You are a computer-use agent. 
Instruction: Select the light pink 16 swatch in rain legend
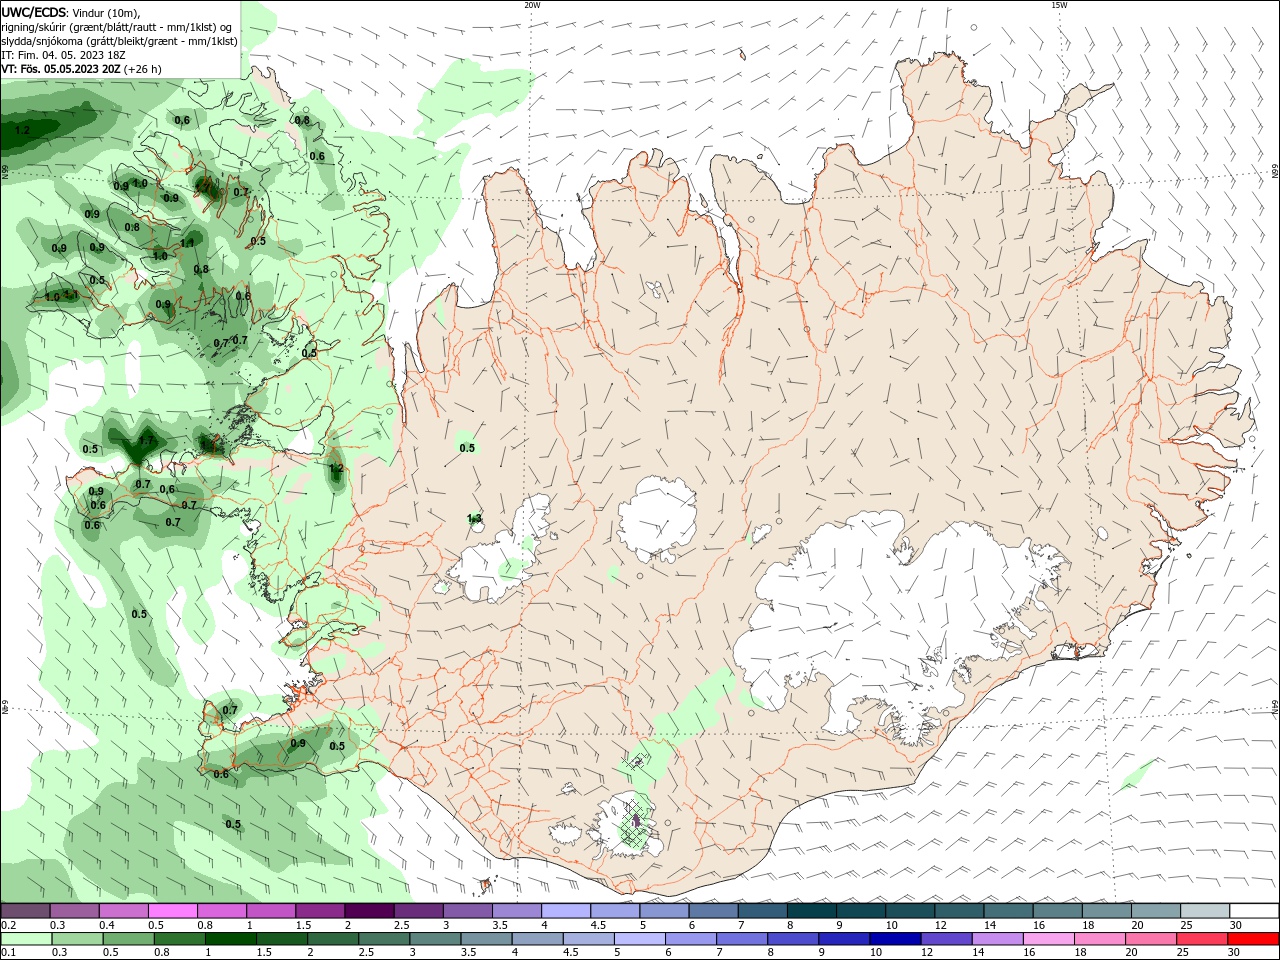[1048, 939]
